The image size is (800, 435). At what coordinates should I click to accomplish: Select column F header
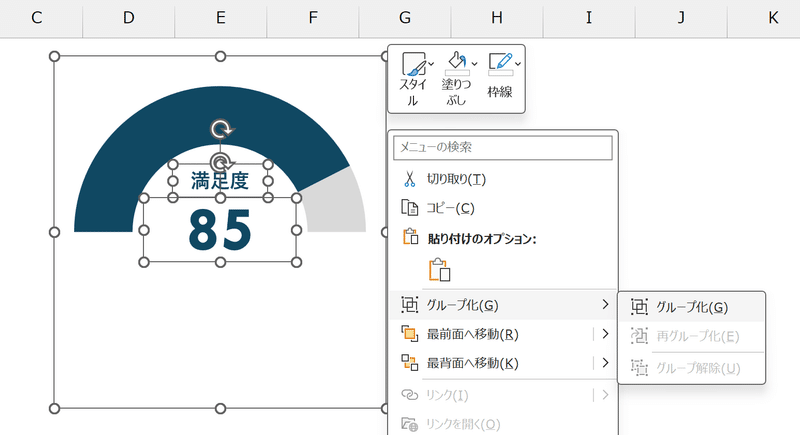click(x=313, y=18)
